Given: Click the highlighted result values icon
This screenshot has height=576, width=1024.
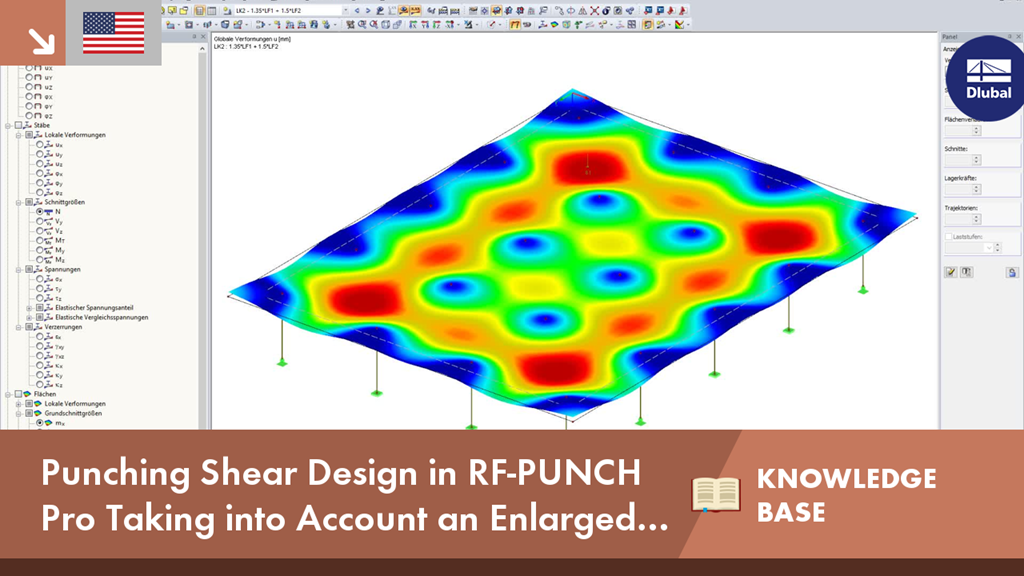Looking at the screenshot, I should coord(415,10).
